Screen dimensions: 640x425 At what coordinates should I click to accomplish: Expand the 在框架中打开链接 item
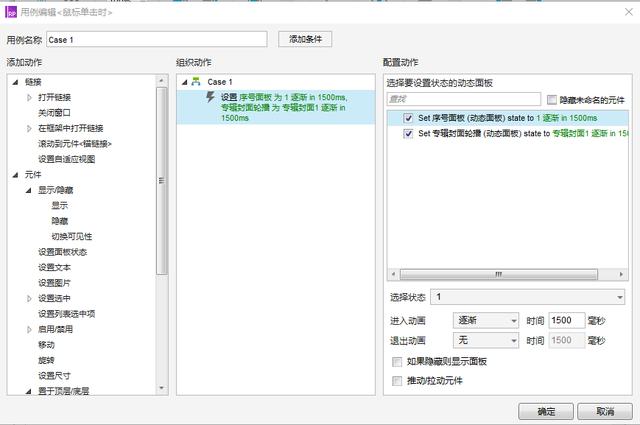(x=29, y=128)
